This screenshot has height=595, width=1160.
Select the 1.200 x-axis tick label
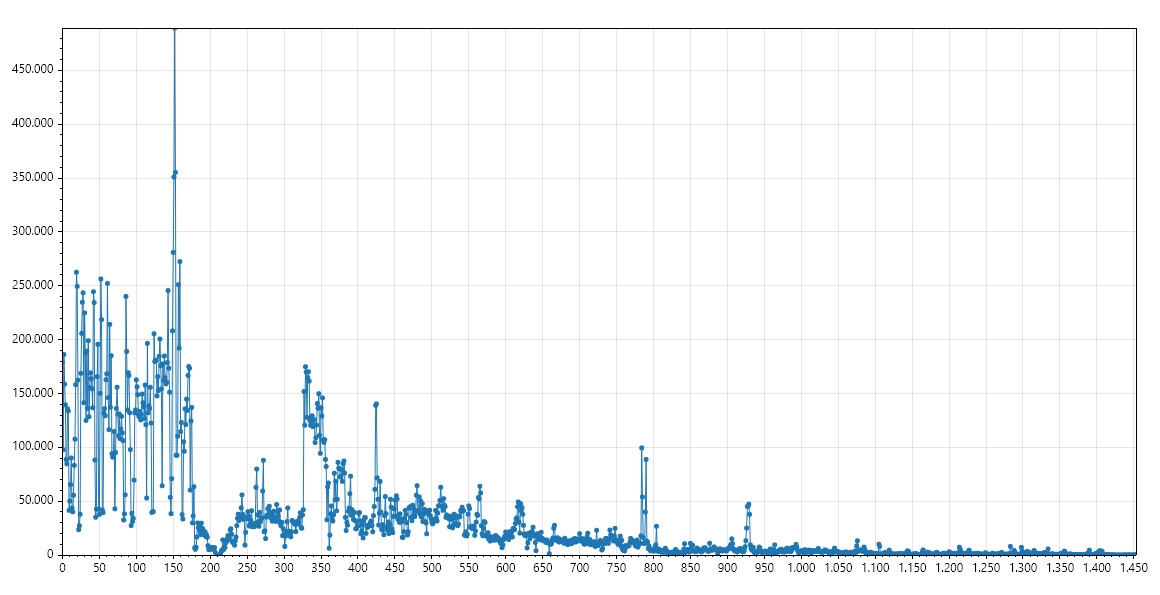(x=949, y=568)
